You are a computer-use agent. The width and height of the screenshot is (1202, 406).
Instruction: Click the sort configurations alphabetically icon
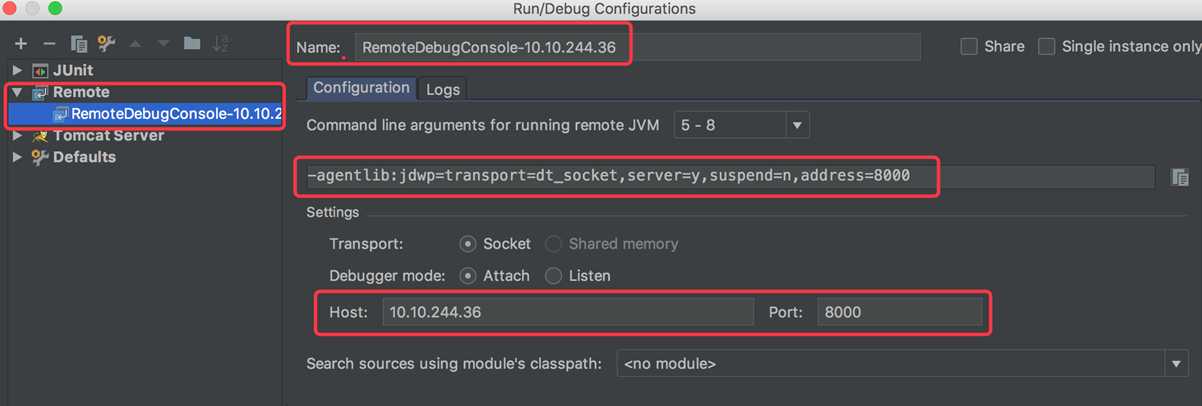(221, 44)
